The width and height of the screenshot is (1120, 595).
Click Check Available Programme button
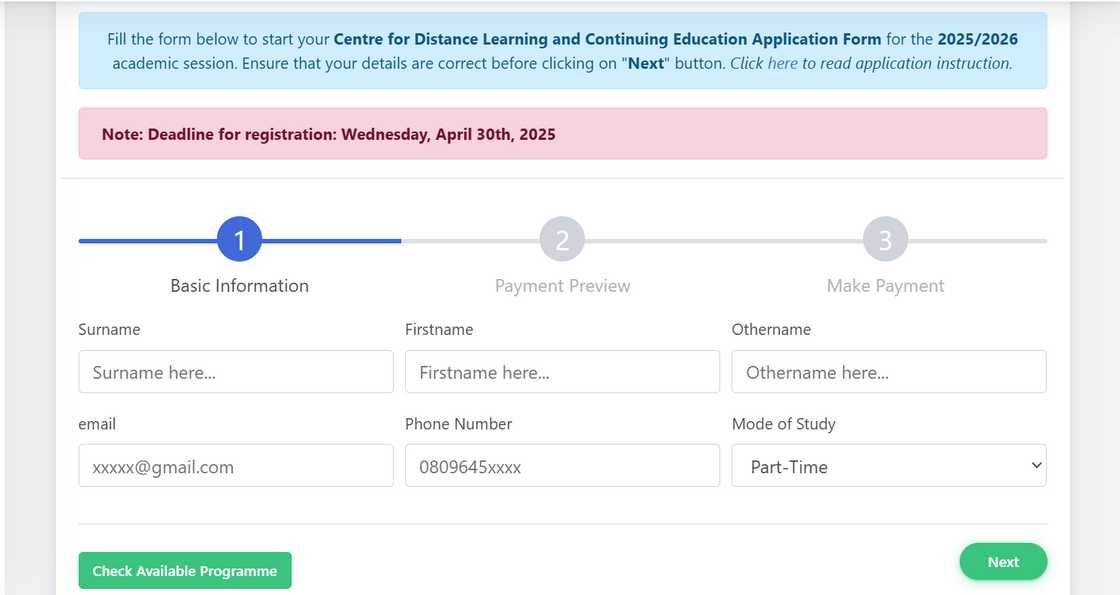point(185,571)
